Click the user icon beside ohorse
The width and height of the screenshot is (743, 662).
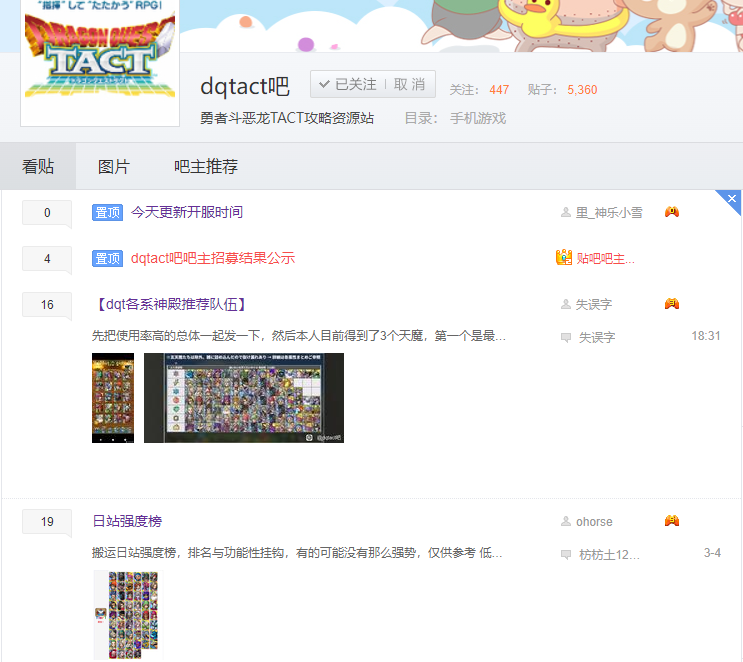point(565,521)
